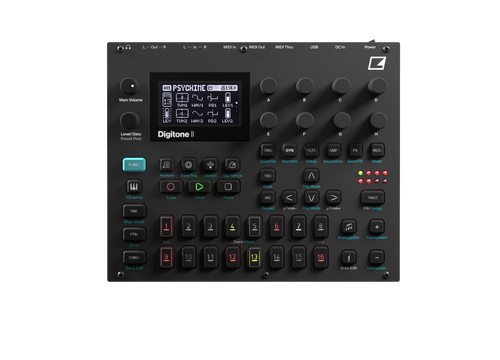The image size is (500, 360).
Task: Open the SYN Machine parameter page
Action: pyautogui.click(x=289, y=150)
